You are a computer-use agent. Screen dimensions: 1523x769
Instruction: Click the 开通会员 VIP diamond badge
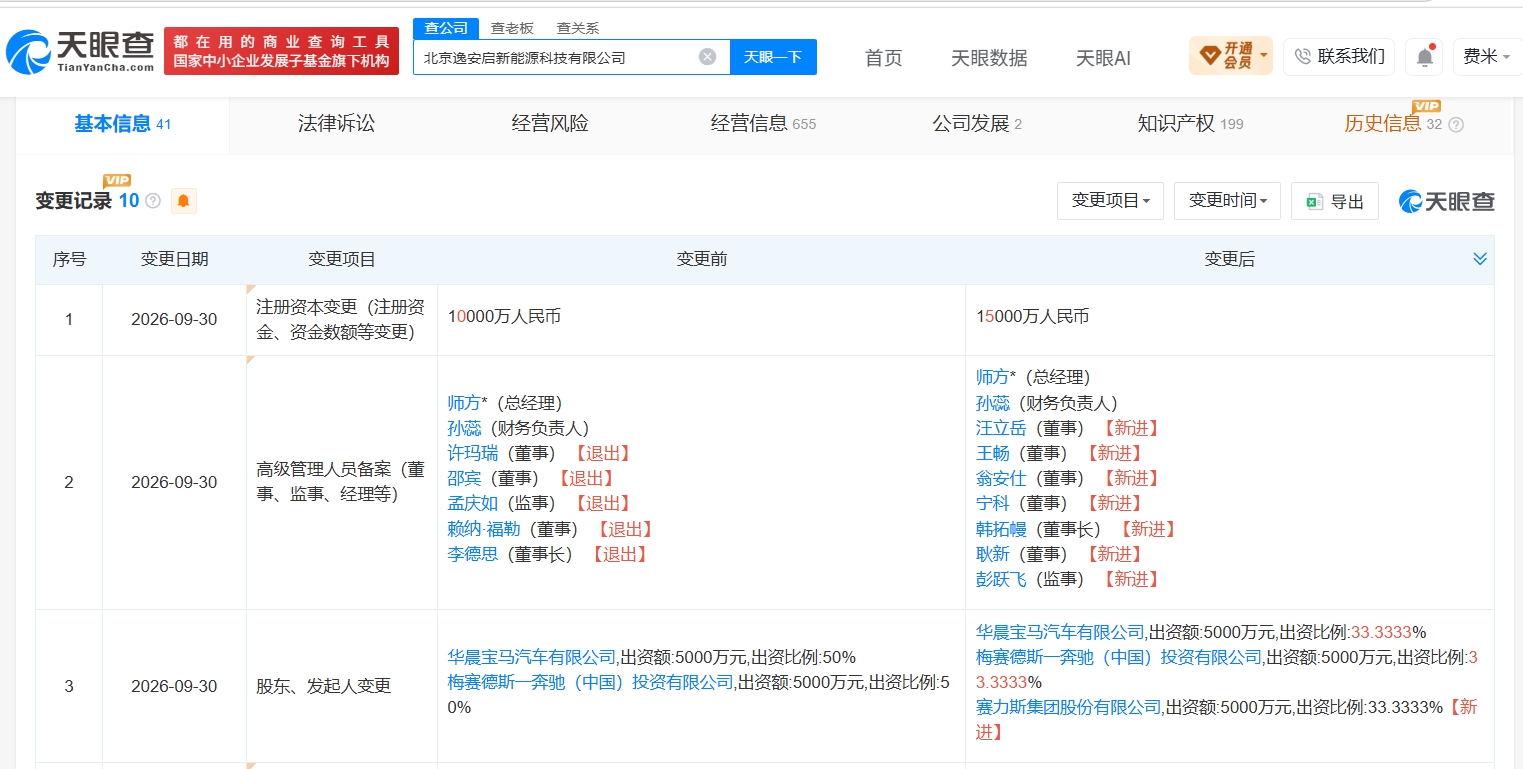point(1231,56)
